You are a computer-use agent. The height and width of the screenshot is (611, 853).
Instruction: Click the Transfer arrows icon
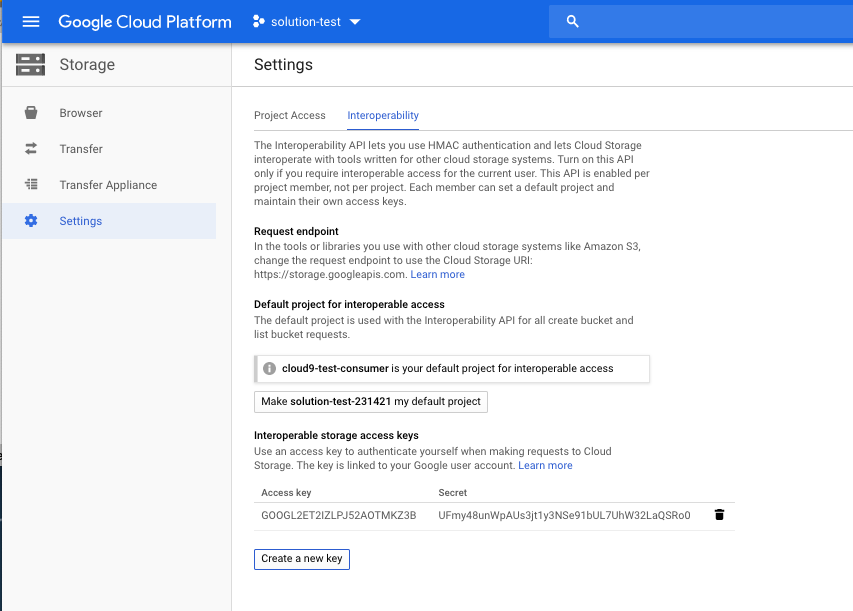[x=31, y=149]
